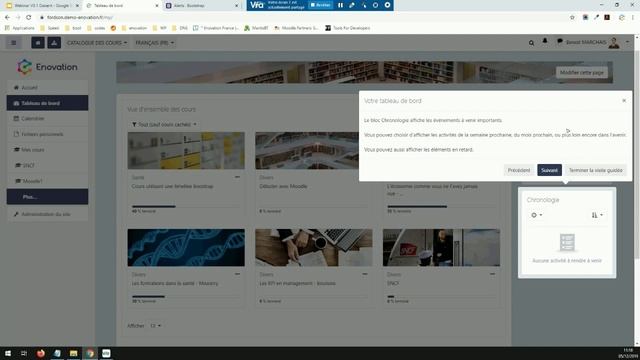Image resolution: width=640 pixels, height=360 pixels.
Task: Open the Tout (sauf cours cachés) filter dropdown
Action: pyautogui.click(x=164, y=124)
